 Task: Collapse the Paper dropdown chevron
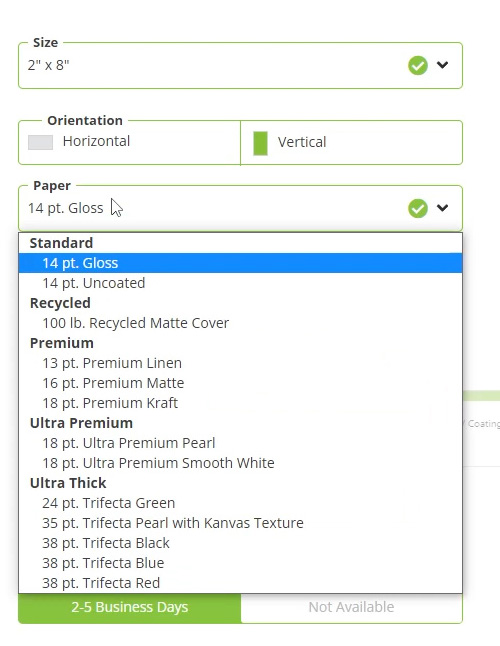click(x=442, y=208)
